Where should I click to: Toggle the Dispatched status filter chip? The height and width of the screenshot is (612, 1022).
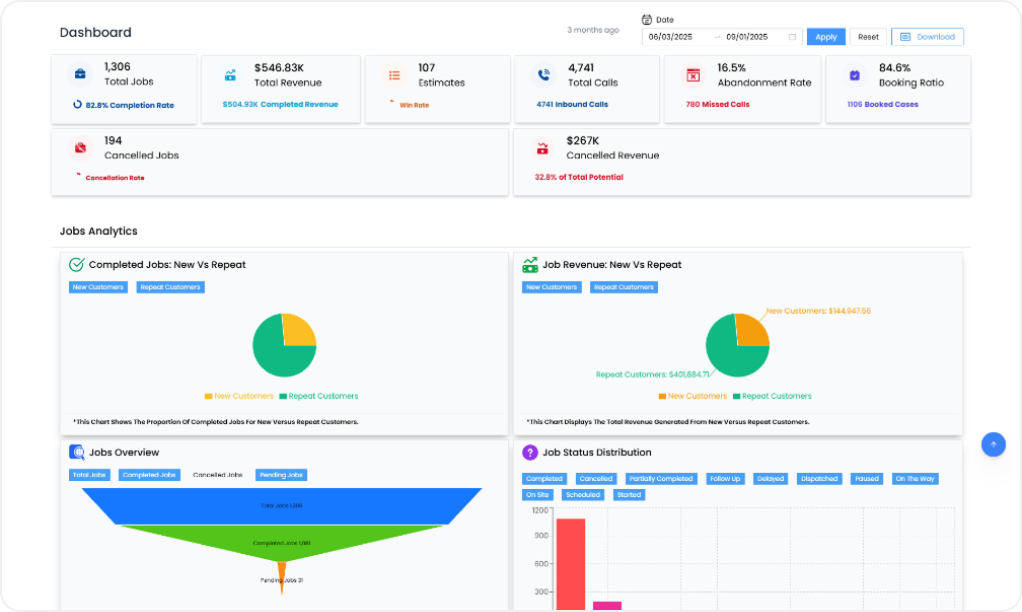coord(819,478)
